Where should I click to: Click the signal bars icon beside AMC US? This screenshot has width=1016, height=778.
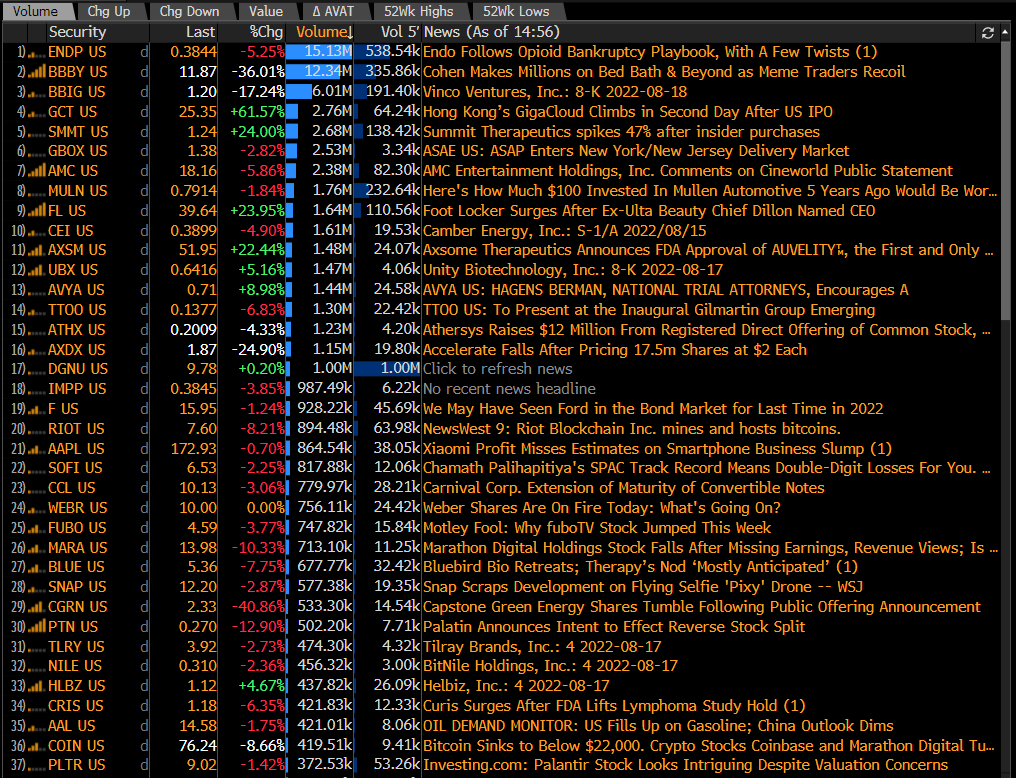36,171
